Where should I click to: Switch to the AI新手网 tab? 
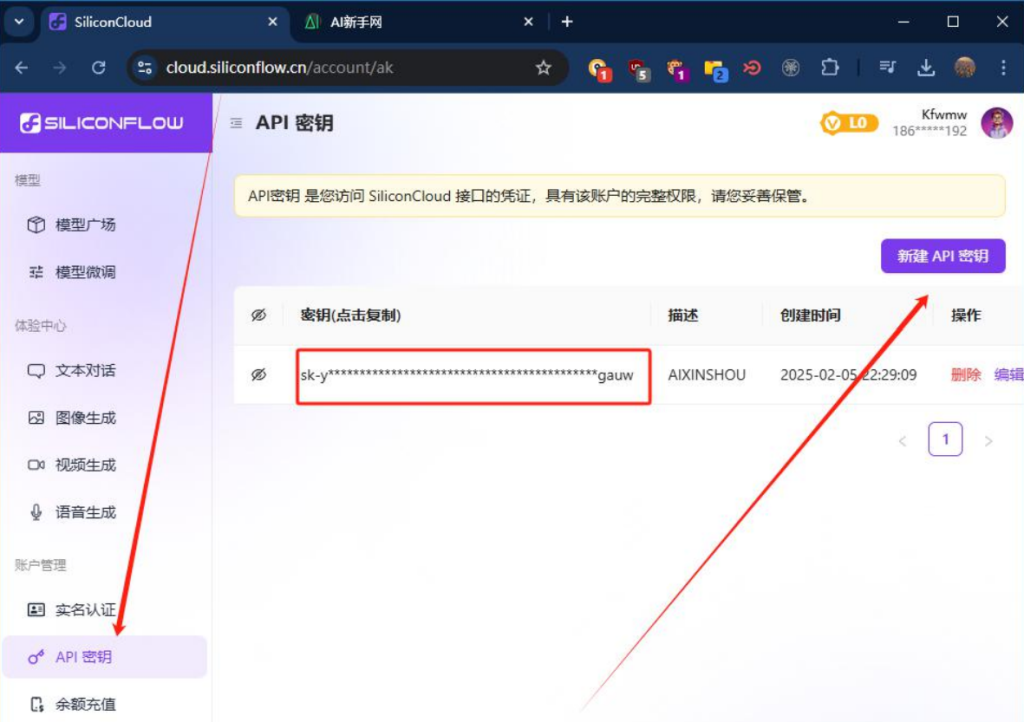pyautogui.click(x=419, y=22)
